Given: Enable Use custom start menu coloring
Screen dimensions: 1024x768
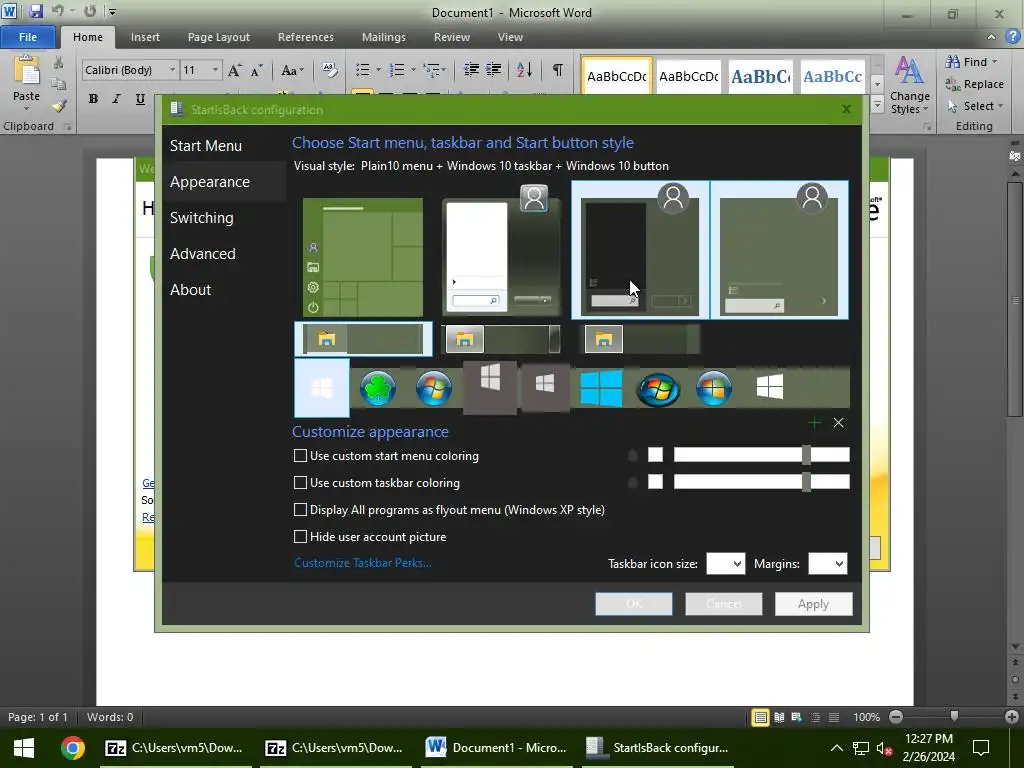Looking at the screenshot, I should 300,456.
